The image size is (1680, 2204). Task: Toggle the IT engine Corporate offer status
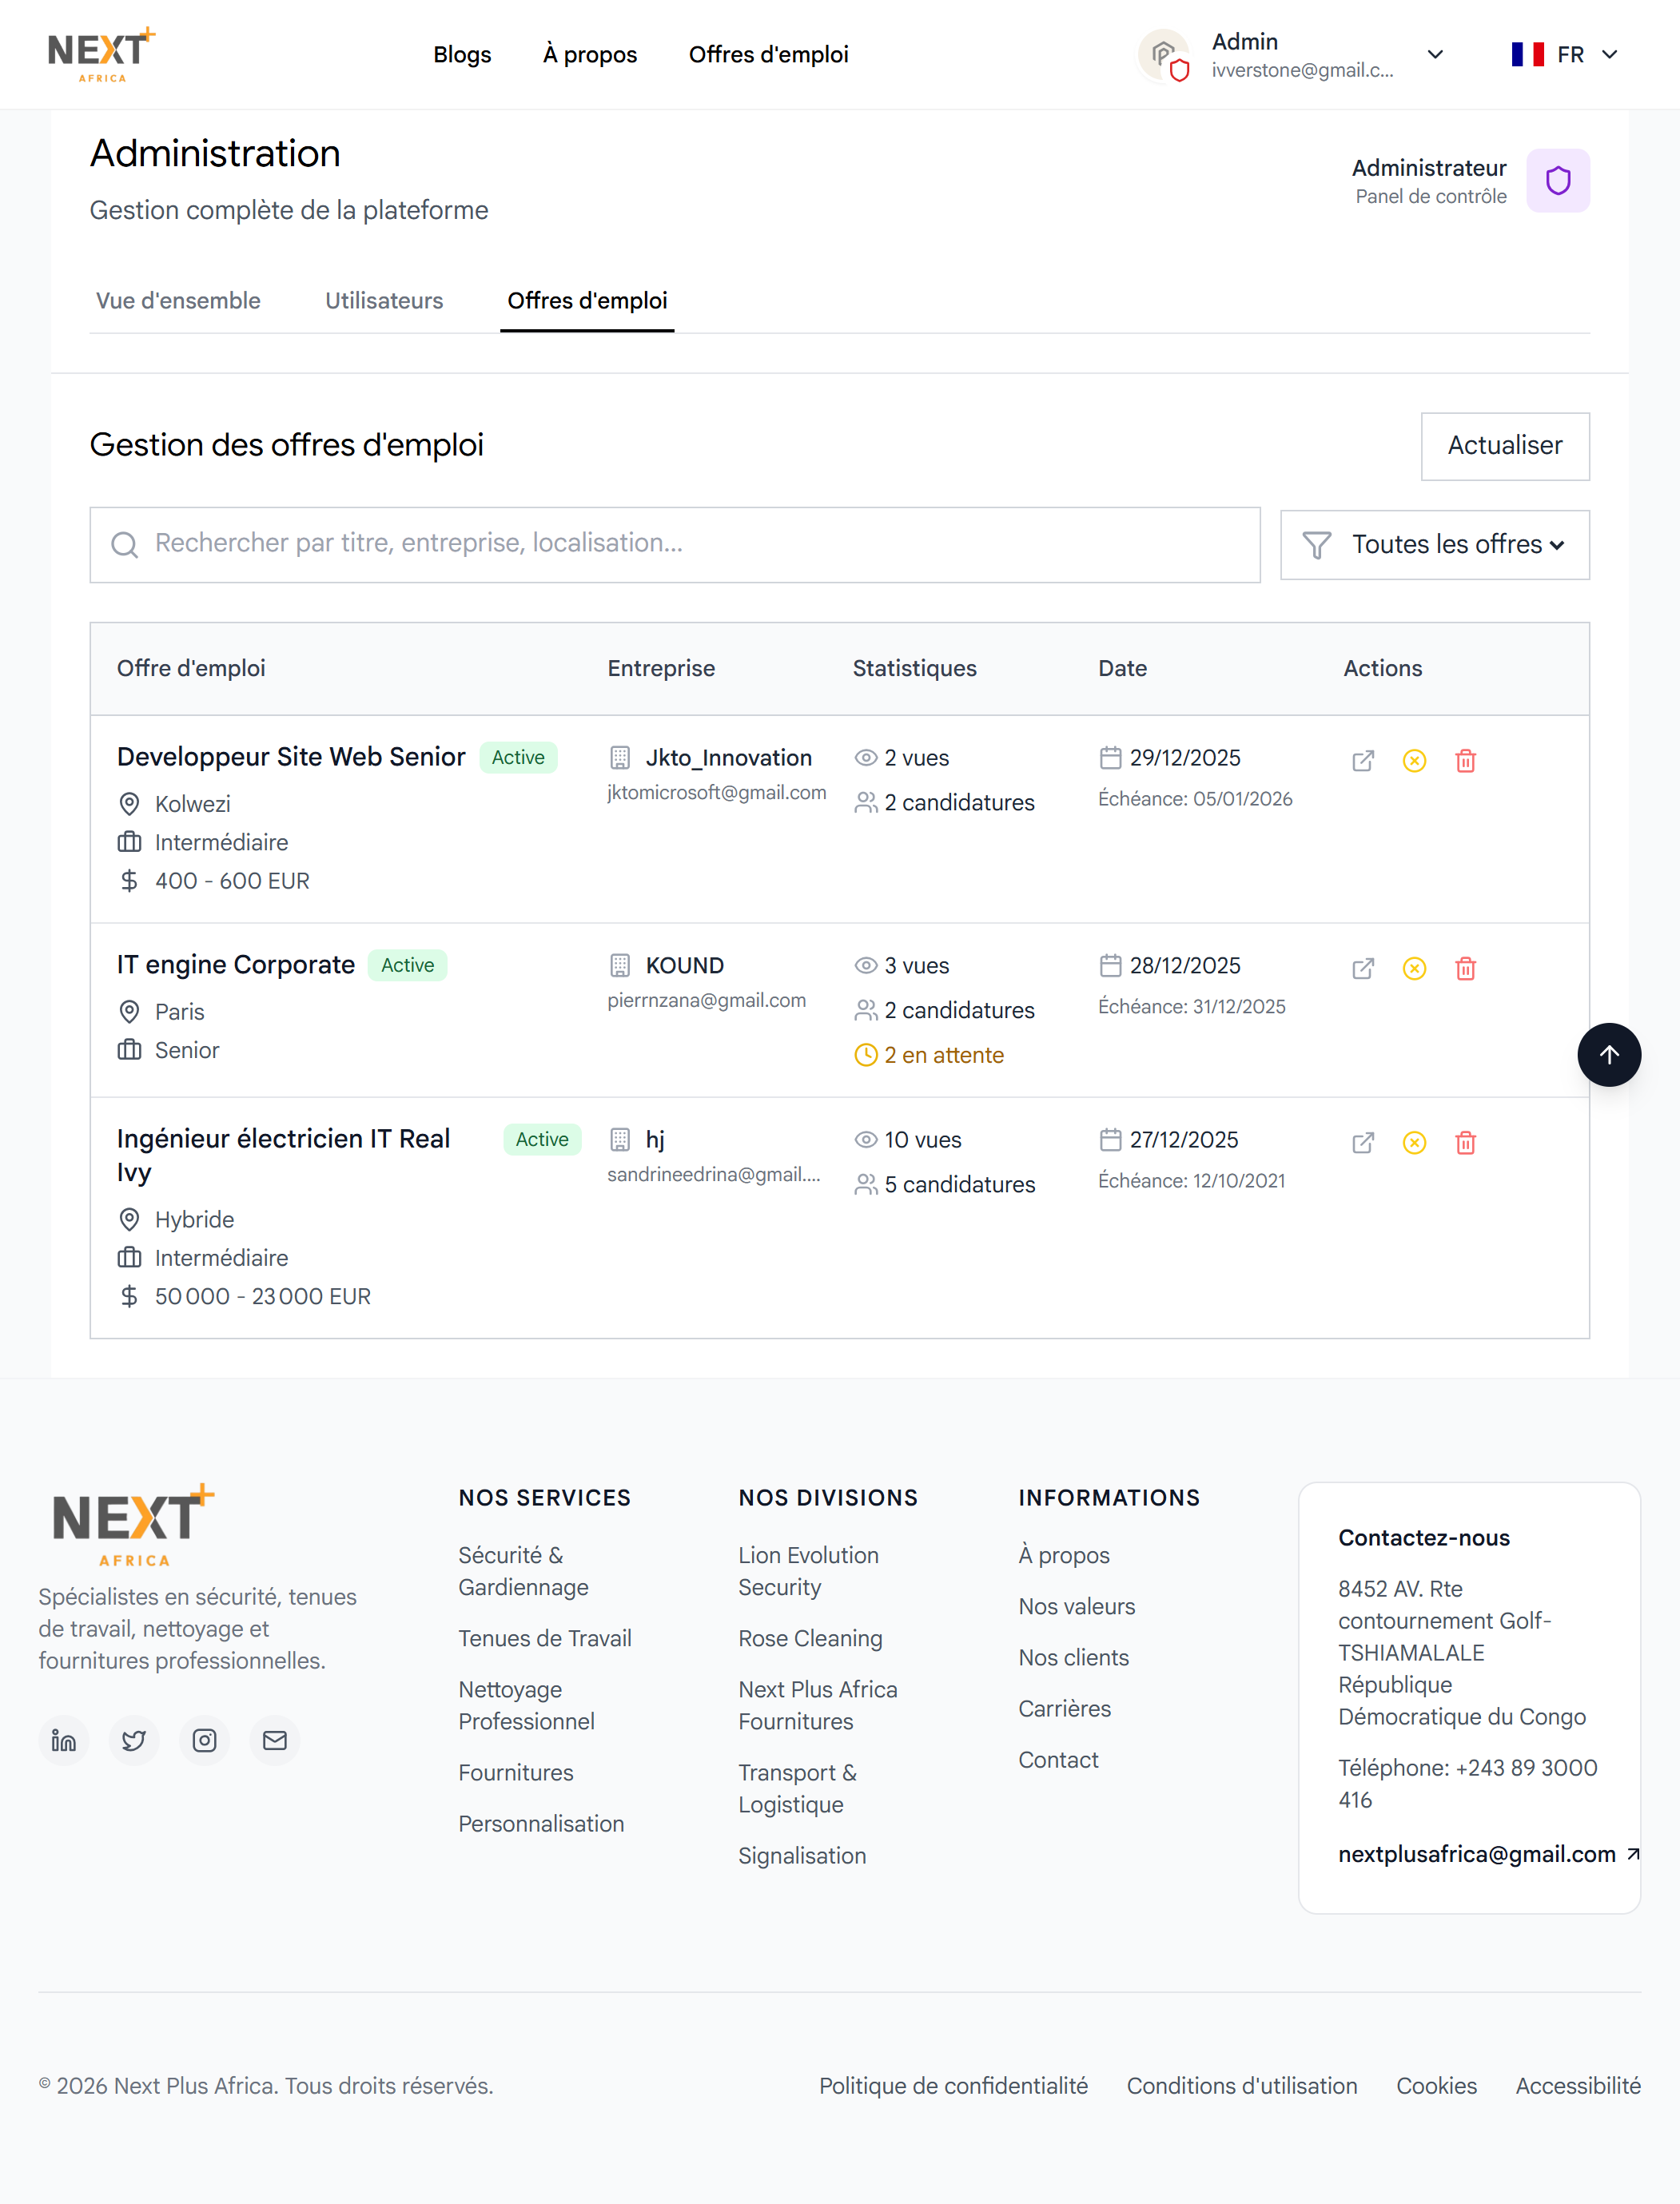1414,969
